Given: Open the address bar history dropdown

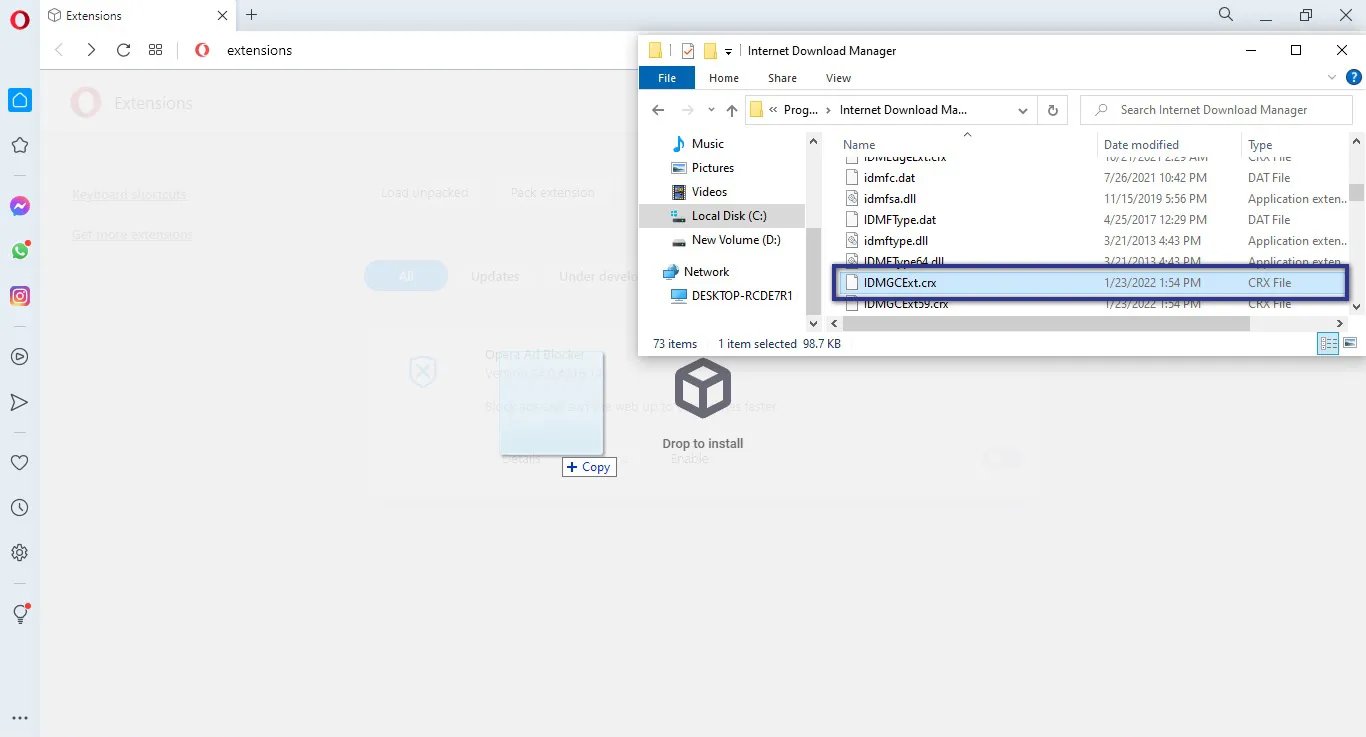Looking at the screenshot, I should pos(1022,110).
